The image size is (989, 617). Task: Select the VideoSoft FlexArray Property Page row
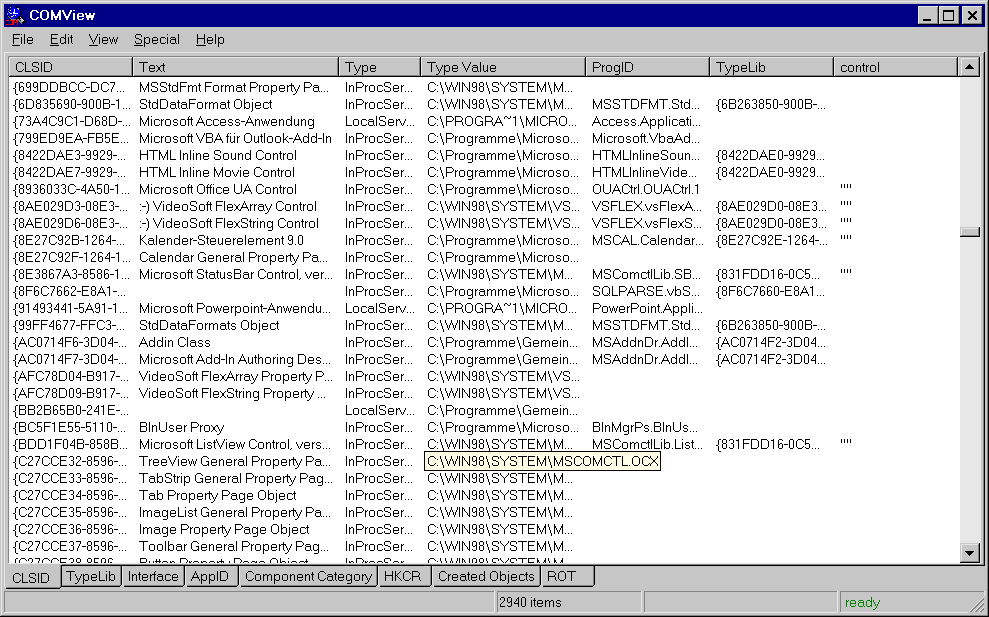click(484, 377)
